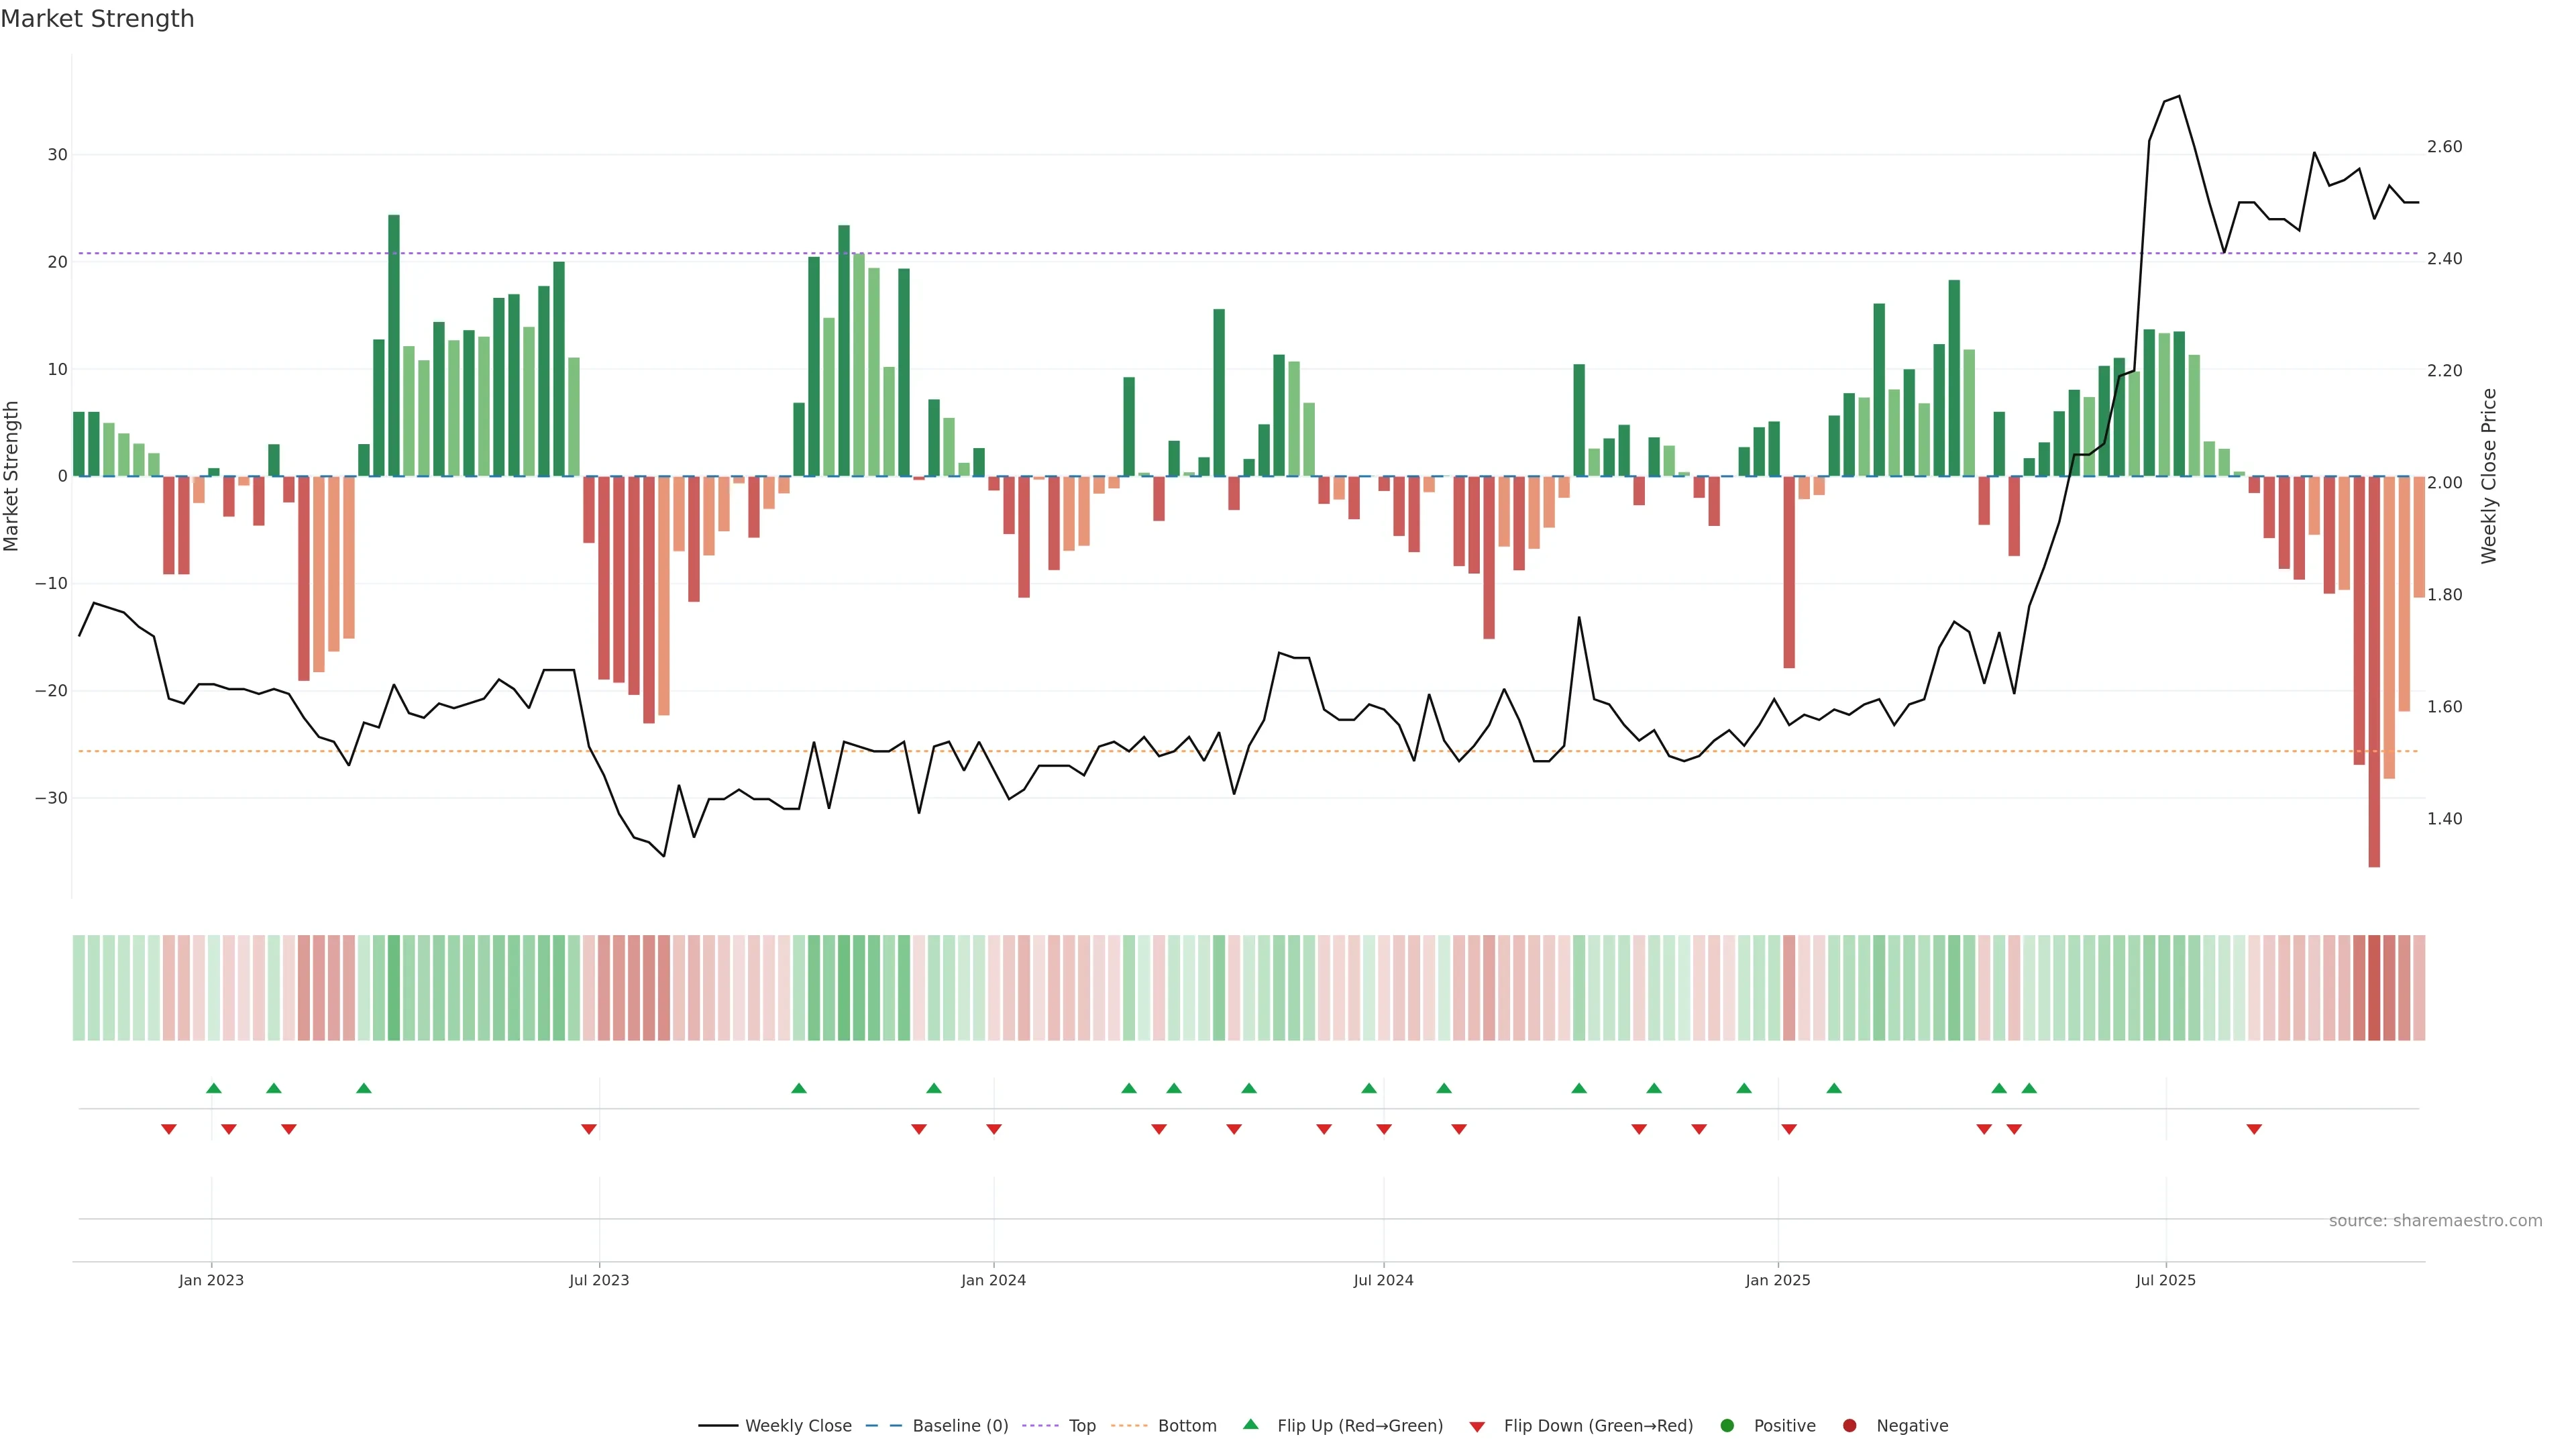Click the Jan 2024 axis label
Viewport: 2576px width, 1449px height.
(x=993, y=1280)
